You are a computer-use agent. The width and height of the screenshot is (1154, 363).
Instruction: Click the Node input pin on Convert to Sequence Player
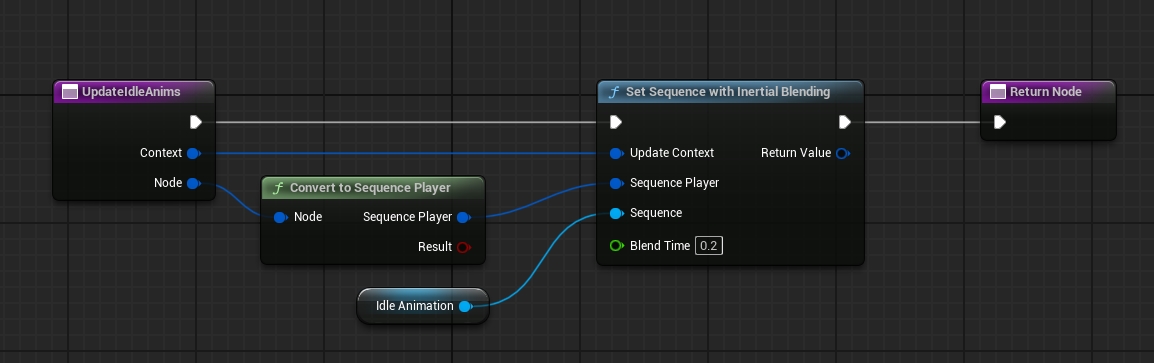(x=280, y=217)
